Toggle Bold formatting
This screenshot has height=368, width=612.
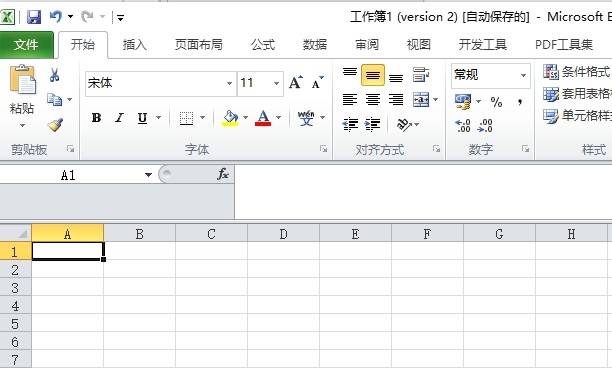pos(96,117)
